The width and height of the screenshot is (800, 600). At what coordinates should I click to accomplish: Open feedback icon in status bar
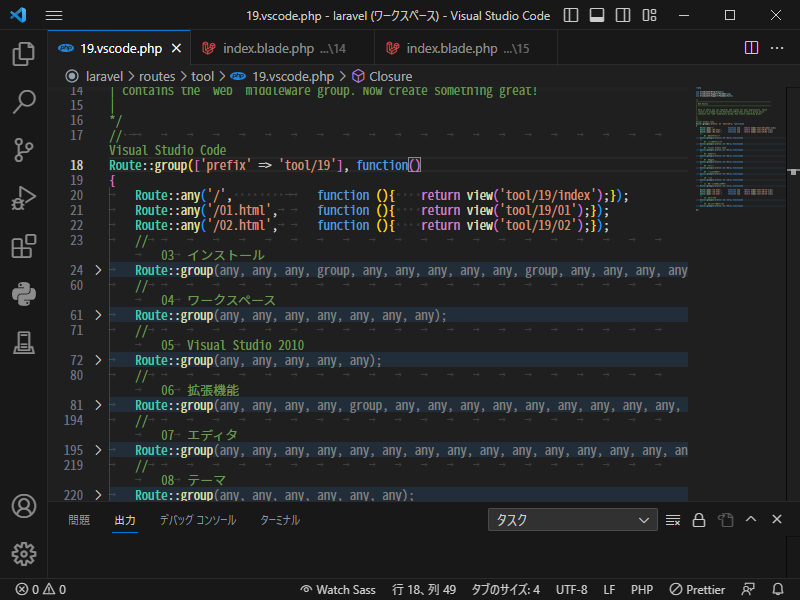pos(748,590)
